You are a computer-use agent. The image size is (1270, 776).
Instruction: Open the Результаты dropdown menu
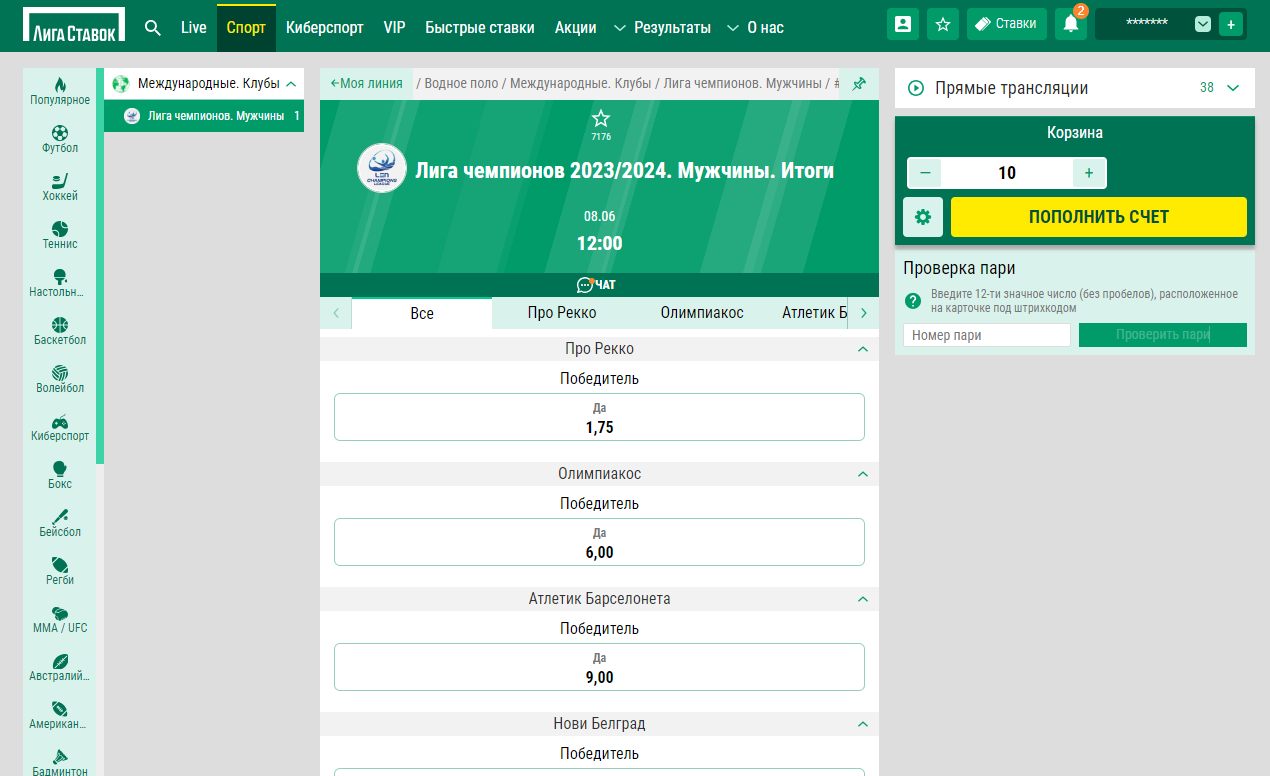click(661, 27)
